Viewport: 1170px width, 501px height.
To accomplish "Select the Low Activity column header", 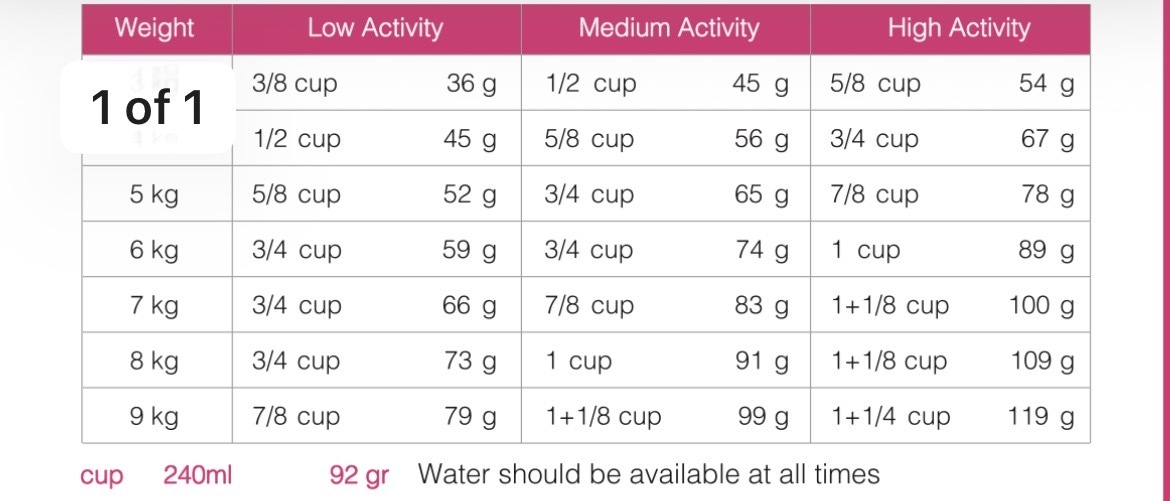I will click(x=375, y=28).
